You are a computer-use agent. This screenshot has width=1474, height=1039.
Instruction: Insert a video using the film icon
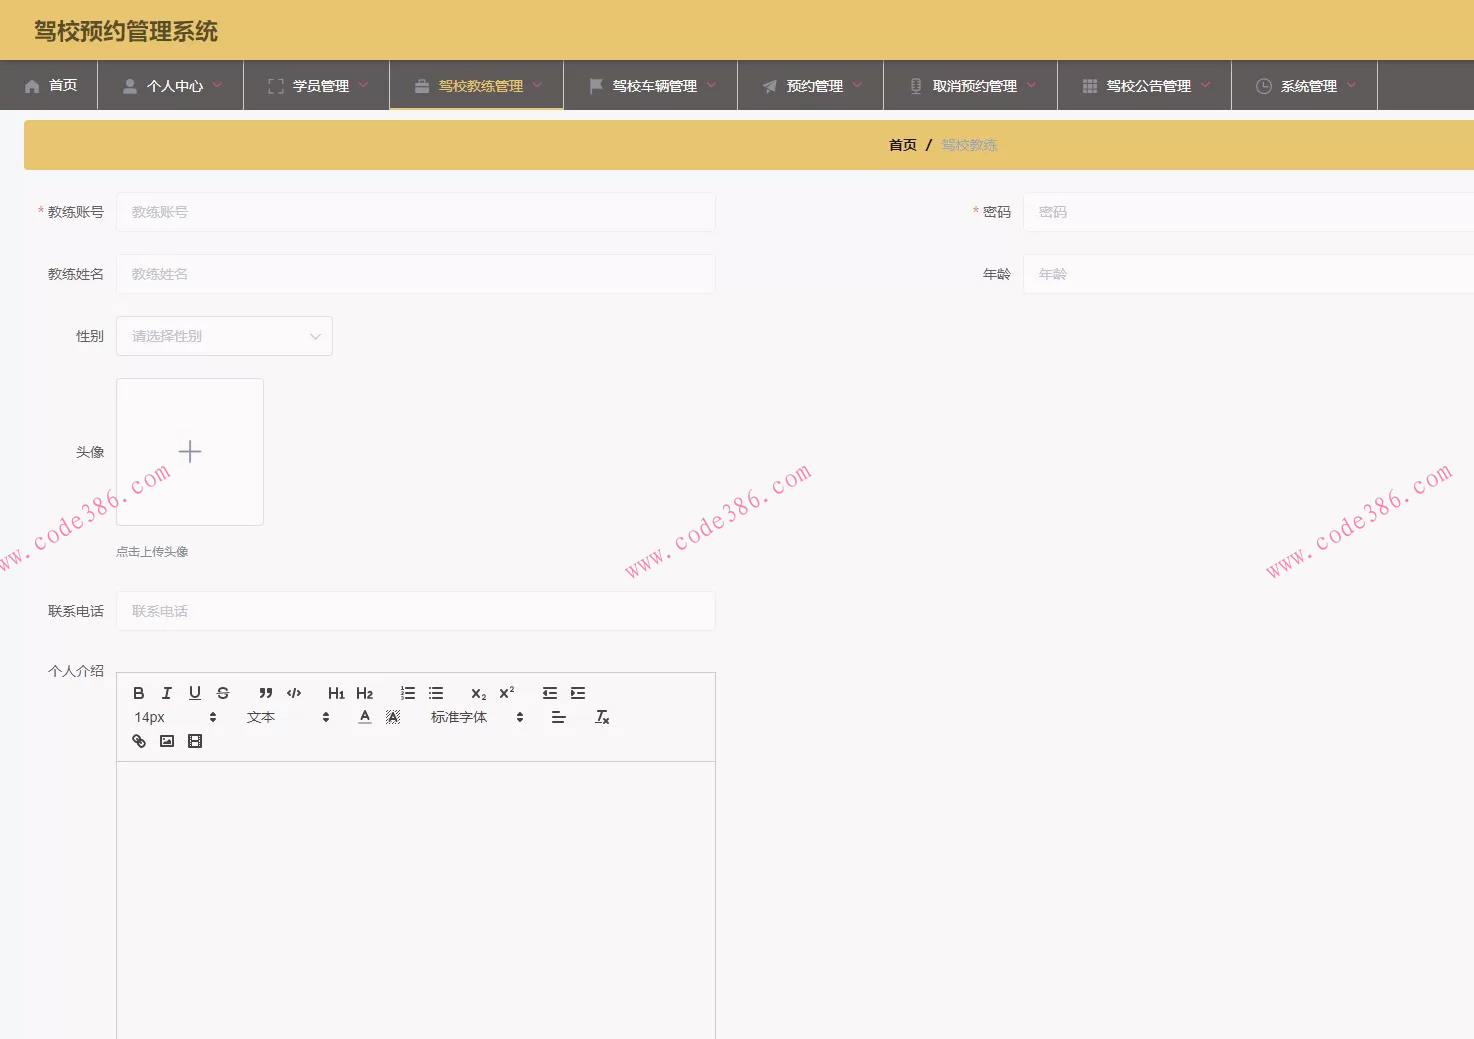(x=195, y=741)
